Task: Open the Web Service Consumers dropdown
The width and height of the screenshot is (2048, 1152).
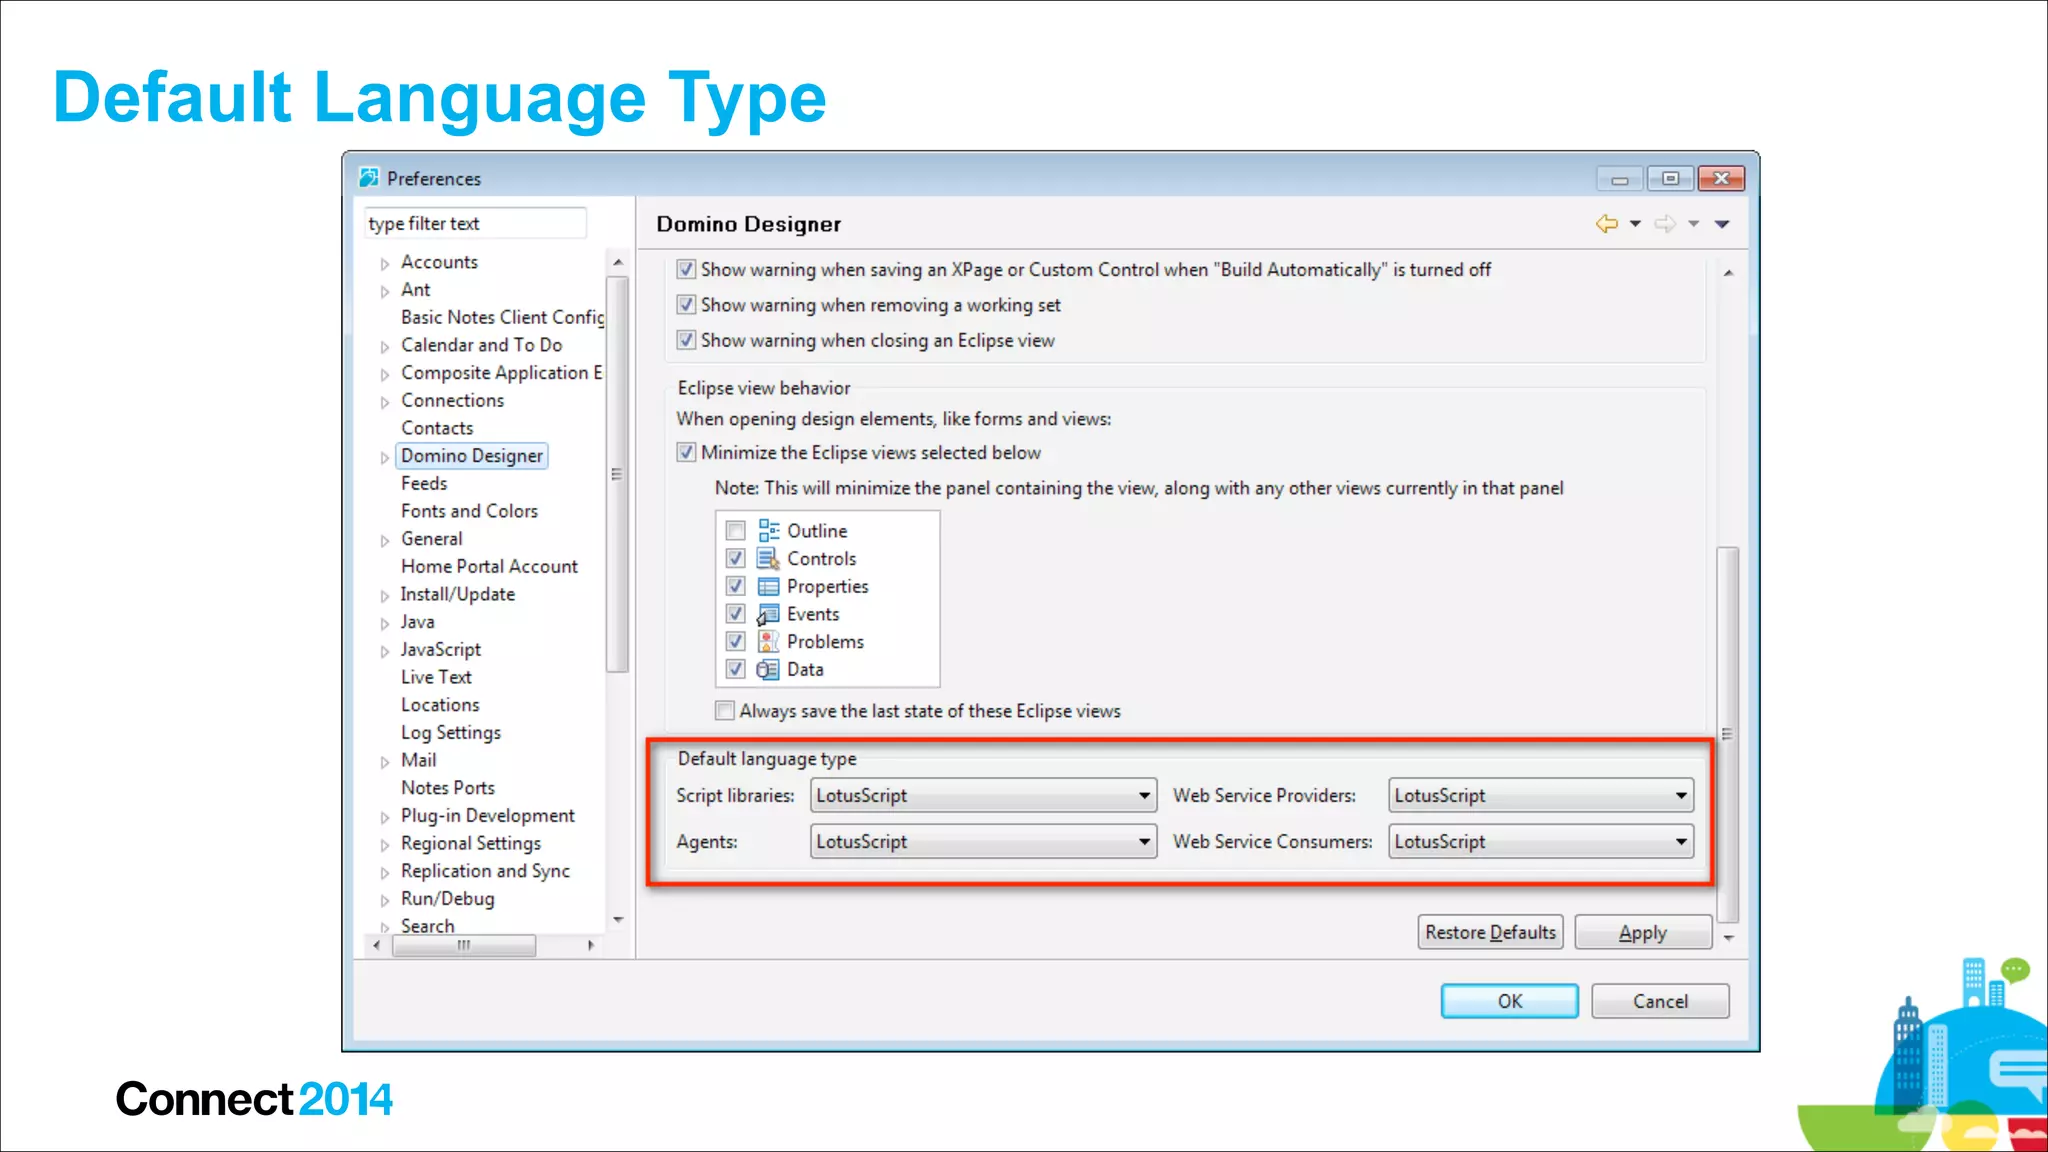Action: coord(1541,842)
